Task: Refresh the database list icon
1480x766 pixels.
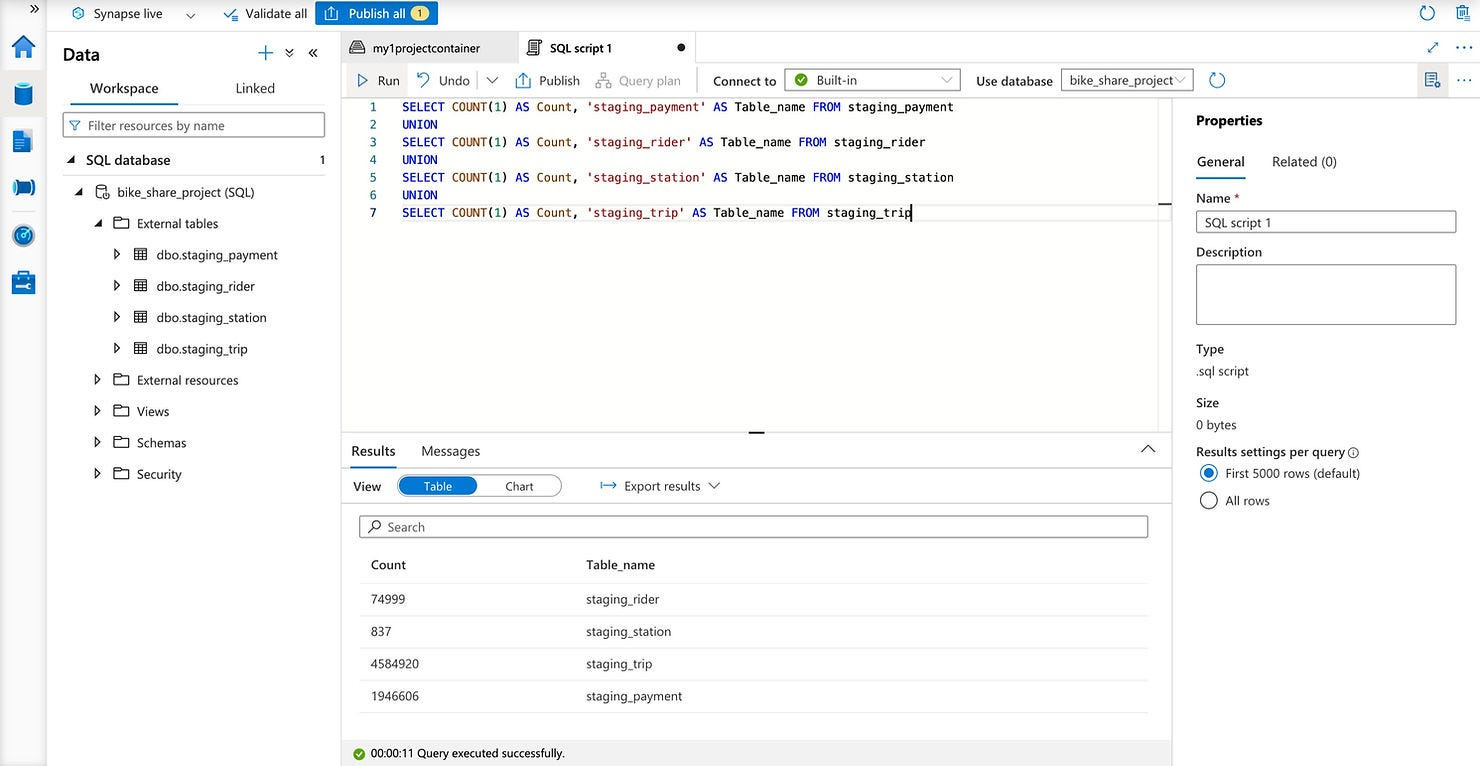Action: tap(1217, 80)
